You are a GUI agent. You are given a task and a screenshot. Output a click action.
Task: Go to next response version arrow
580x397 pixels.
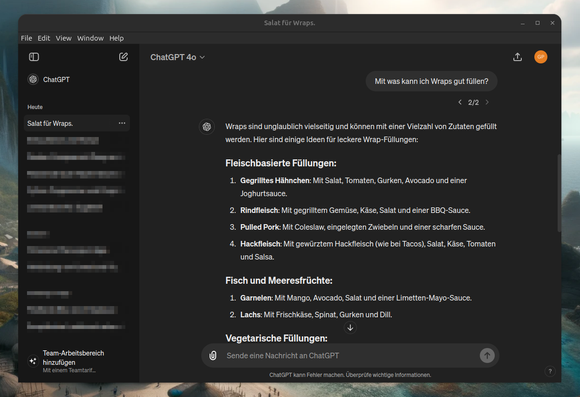pyautogui.click(x=487, y=102)
